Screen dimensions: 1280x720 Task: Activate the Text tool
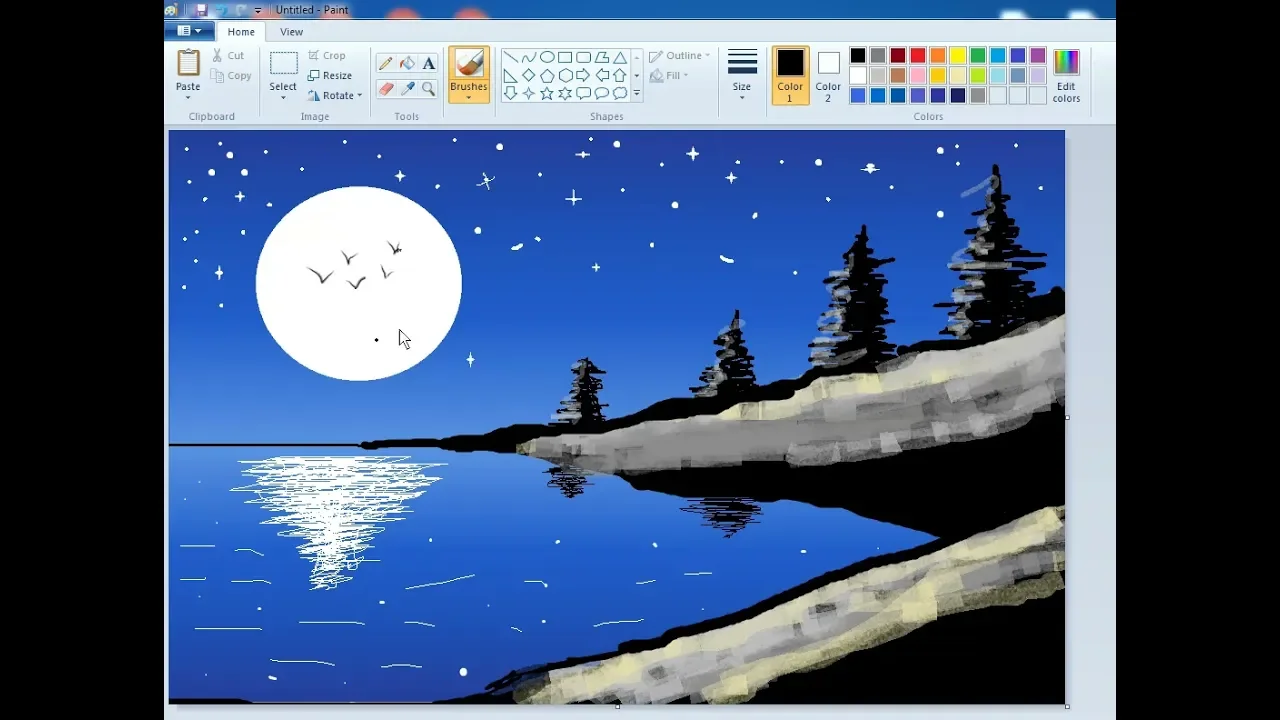click(x=429, y=63)
